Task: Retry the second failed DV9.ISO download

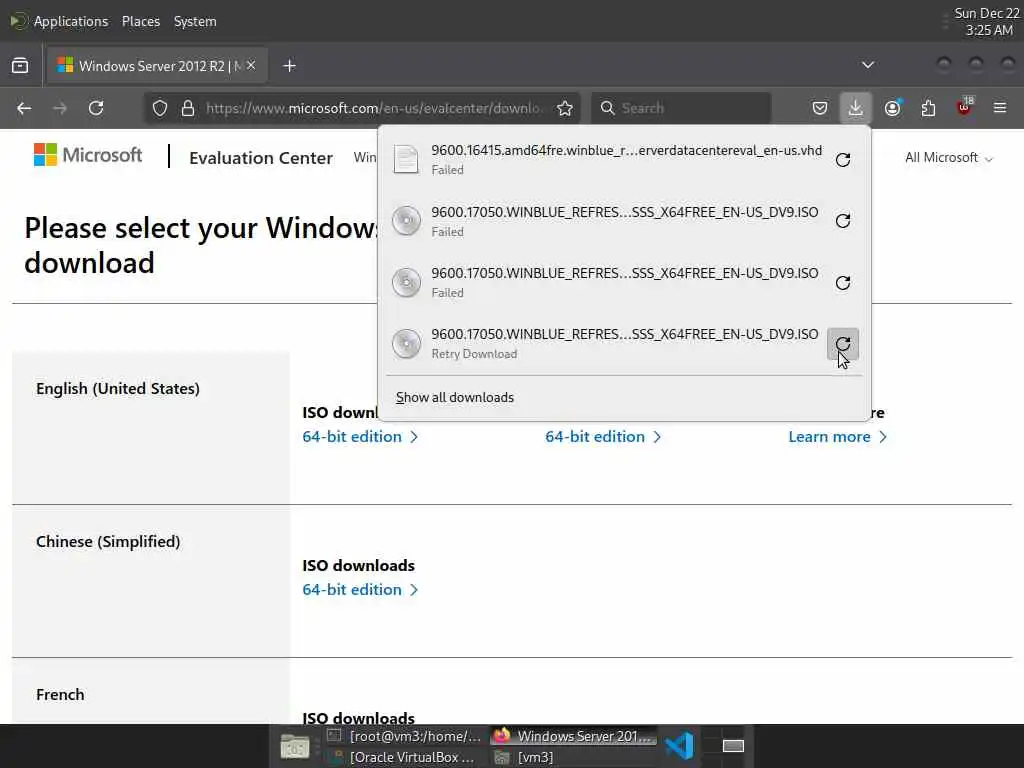Action: click(x=843, y=283)
